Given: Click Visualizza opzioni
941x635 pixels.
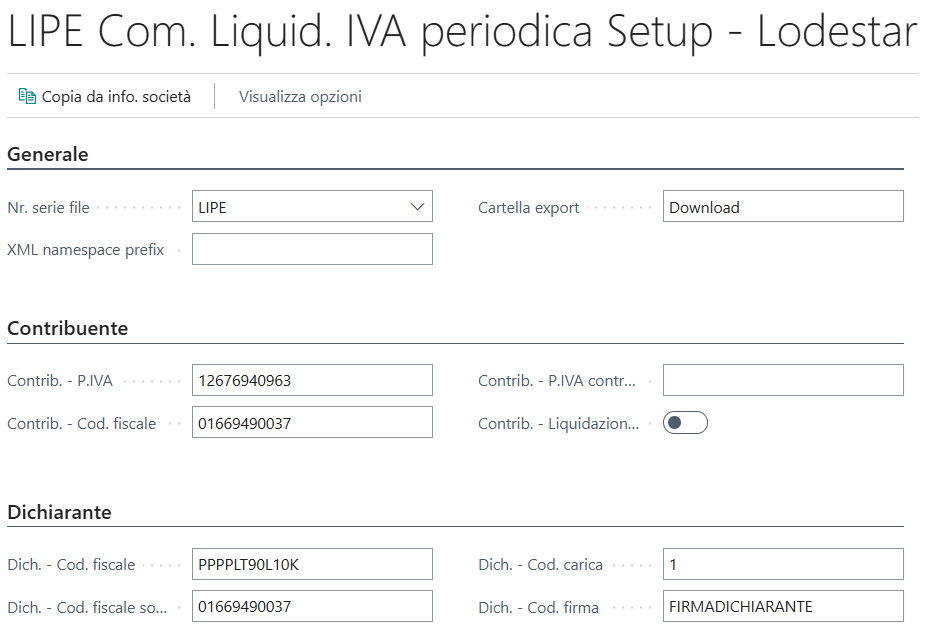Looking at the screenshot, I should (299, 96).
